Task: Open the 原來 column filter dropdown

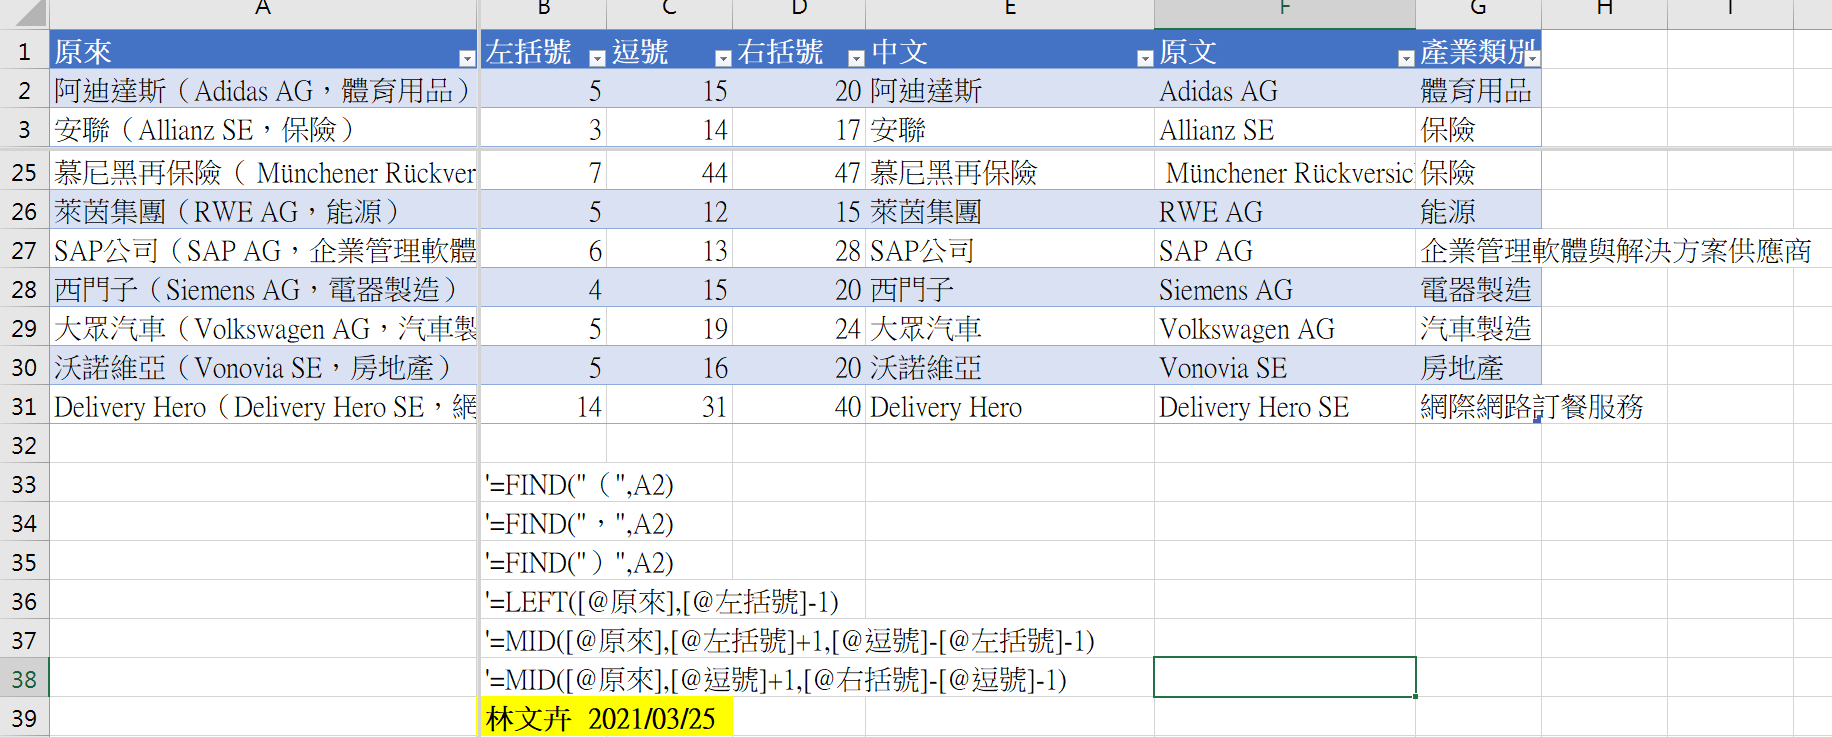Action: 466,58
